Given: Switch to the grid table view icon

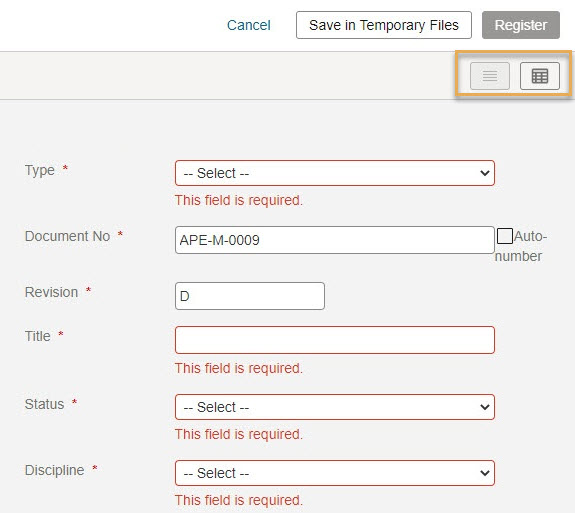Looking at the screenshot, I should point(540,76).
